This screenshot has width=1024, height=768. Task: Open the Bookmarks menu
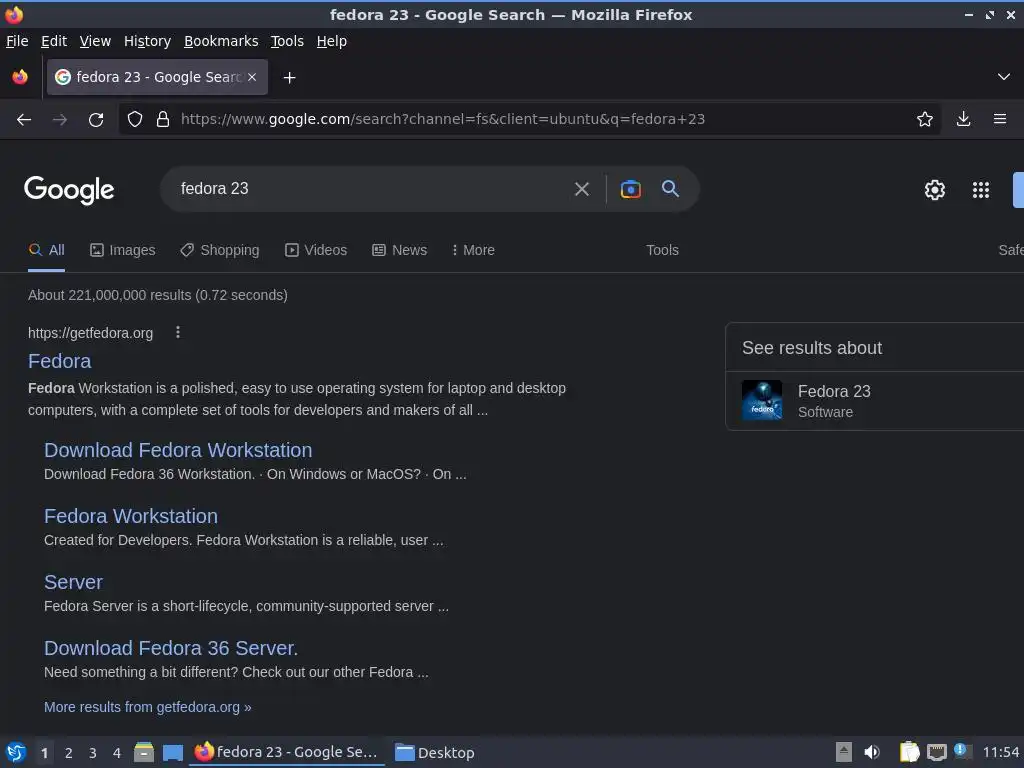221,41
